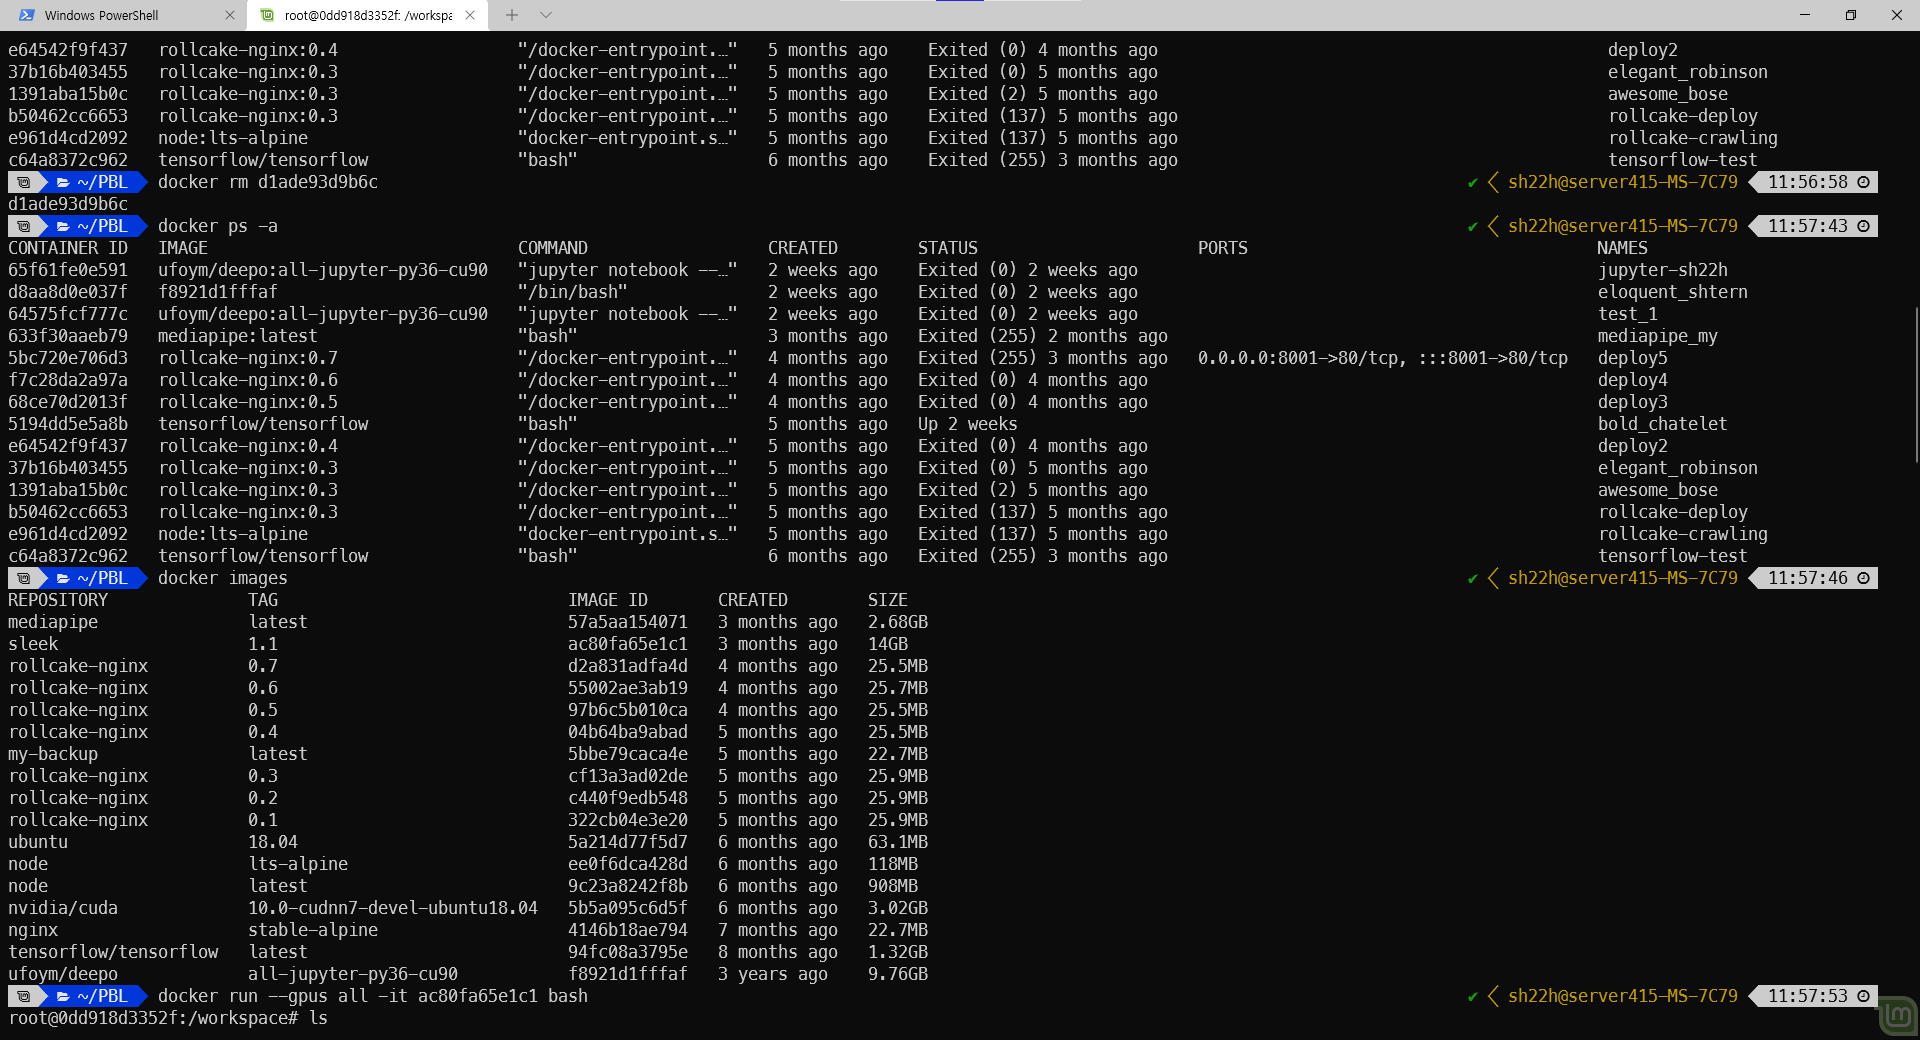Viewport: 1920px width, 1040px height.
Task: Minimize the terminal window
Action: [x=1805, y=15]
